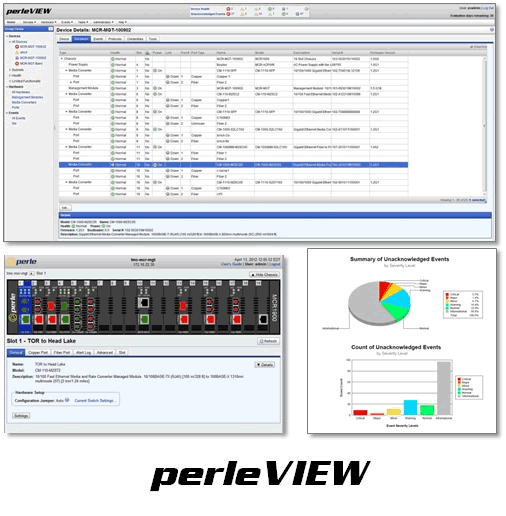This screenshot has width=506, height=516.
Task: Click the help info icon beside Configuration Jumper
Action: [67, 400]
